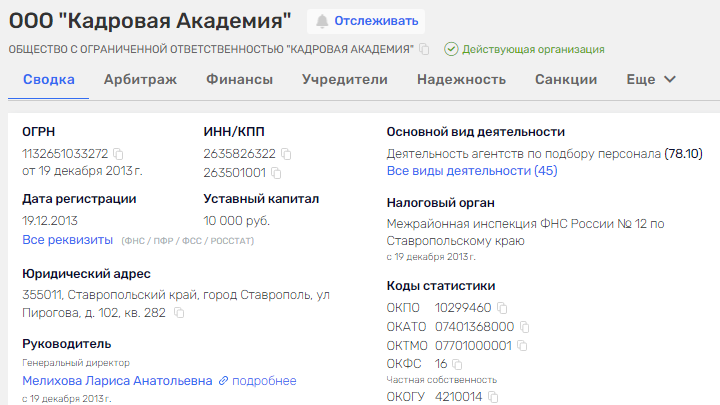Copy the OKOGU code 4210014
The width and height of the screenshot is (720, 405).
pyautogui.click(x=494, y=397)
